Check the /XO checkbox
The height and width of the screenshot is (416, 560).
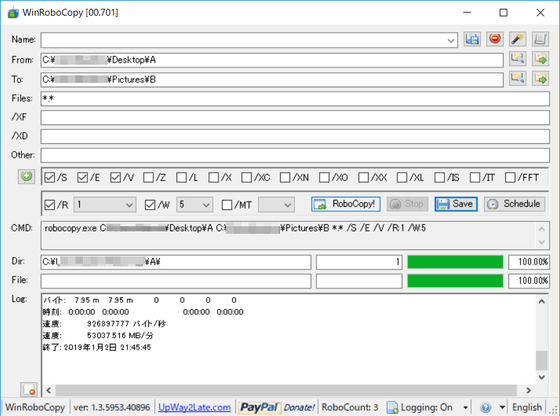[x=324, y=177]
